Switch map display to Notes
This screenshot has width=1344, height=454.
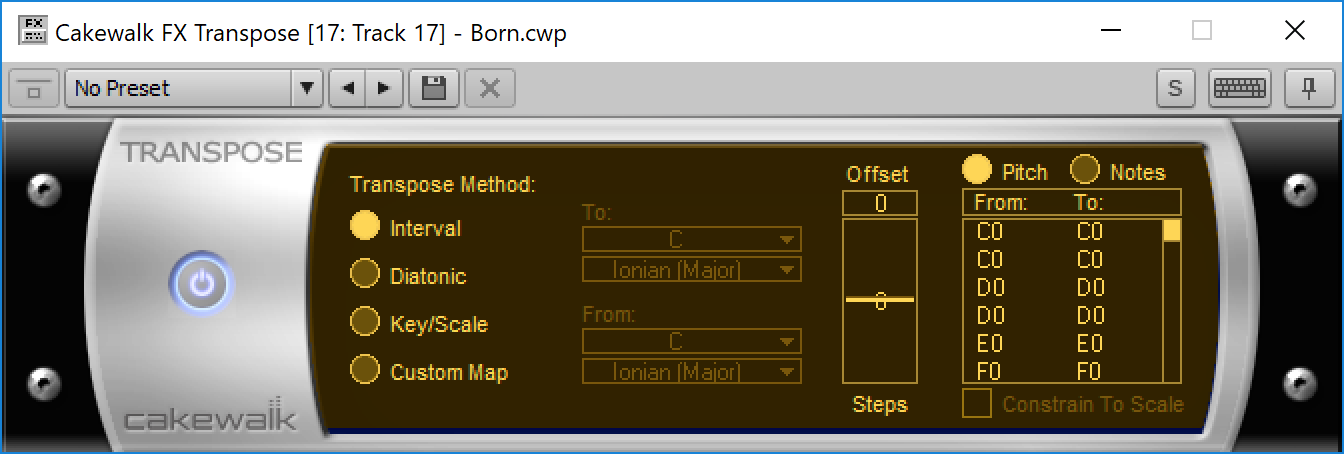pyautogui.click(x=1086, y=171)
